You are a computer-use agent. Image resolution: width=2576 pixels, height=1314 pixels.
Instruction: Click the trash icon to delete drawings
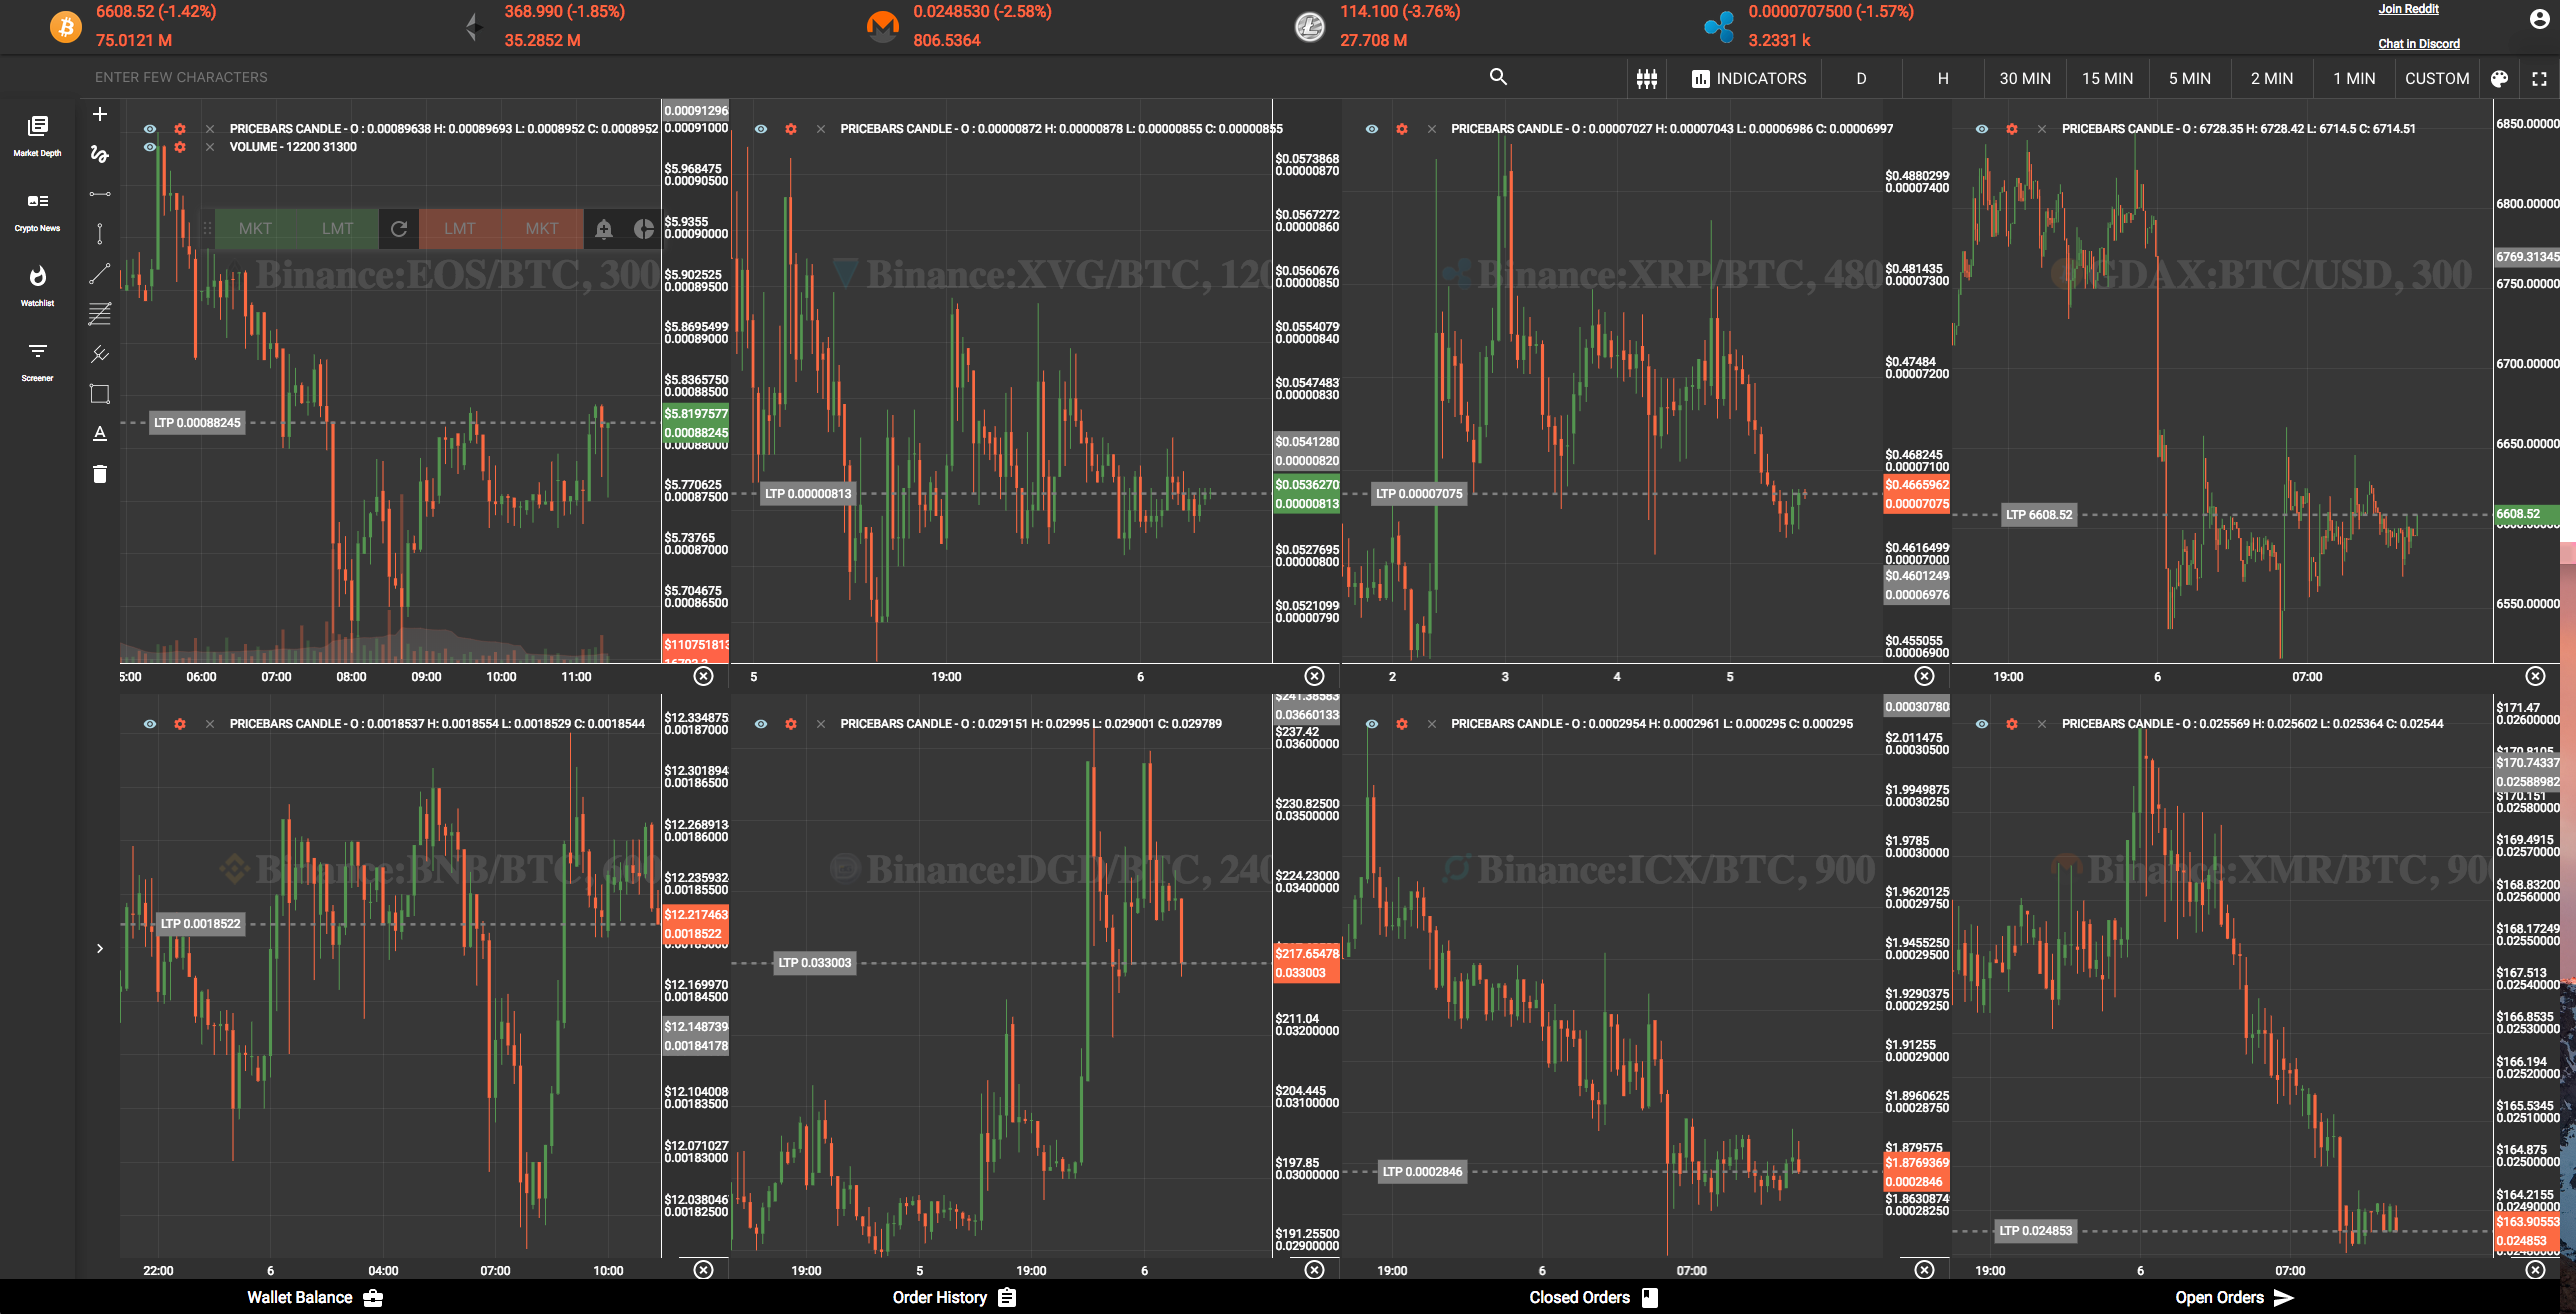(100, 474)
